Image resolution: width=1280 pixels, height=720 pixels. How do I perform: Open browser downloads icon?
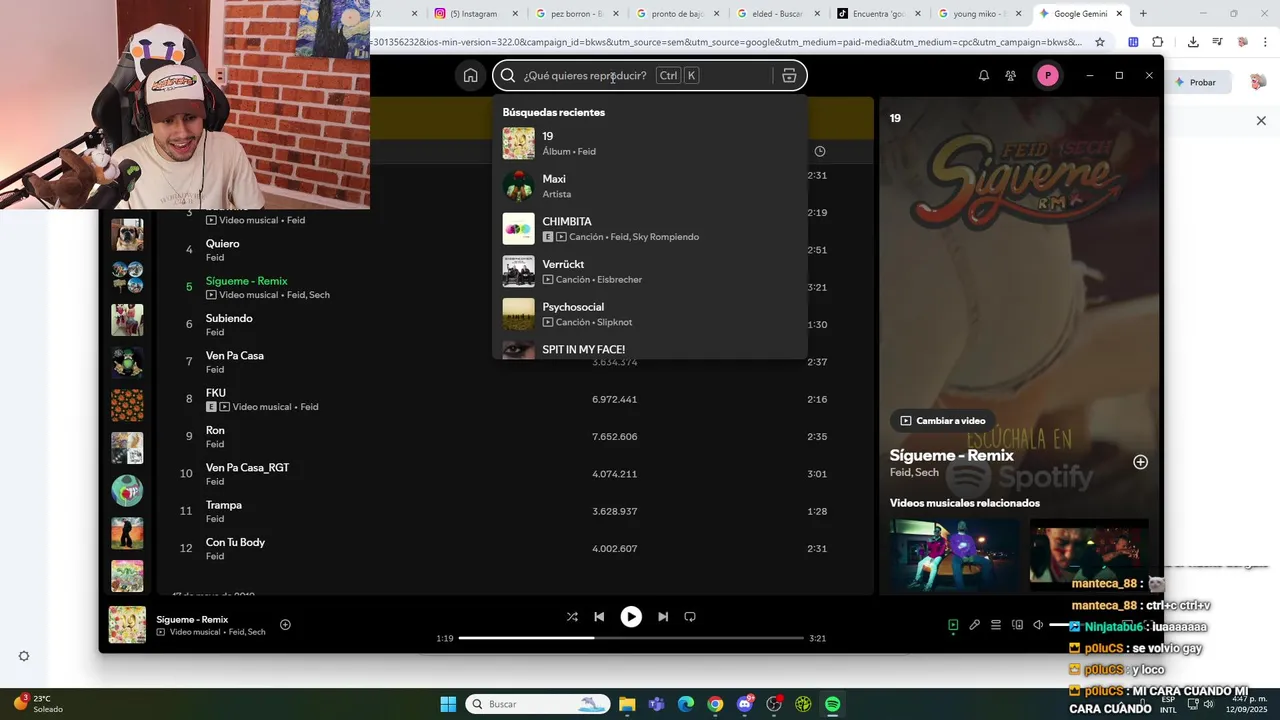pos(1193,42)
